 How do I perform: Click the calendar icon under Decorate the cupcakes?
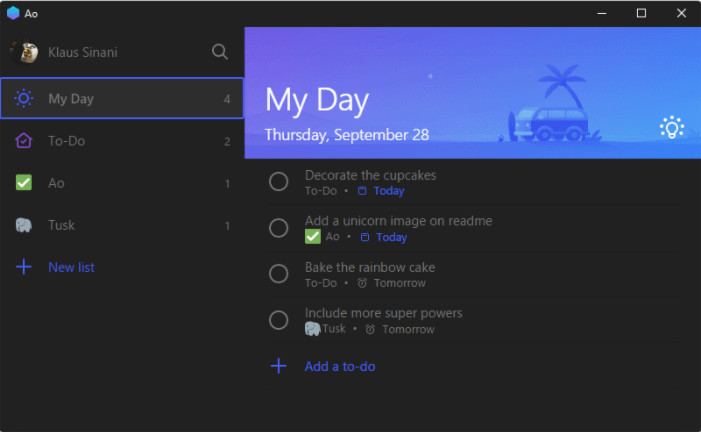pyautogui.click(x=362, y=191)
